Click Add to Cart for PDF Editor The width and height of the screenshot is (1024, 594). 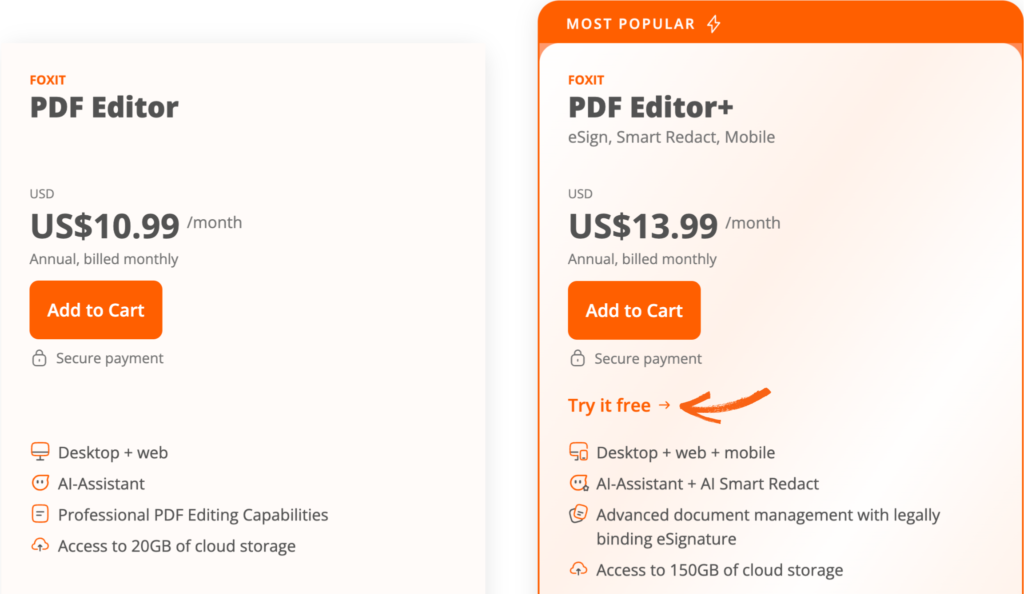point(96,310)
